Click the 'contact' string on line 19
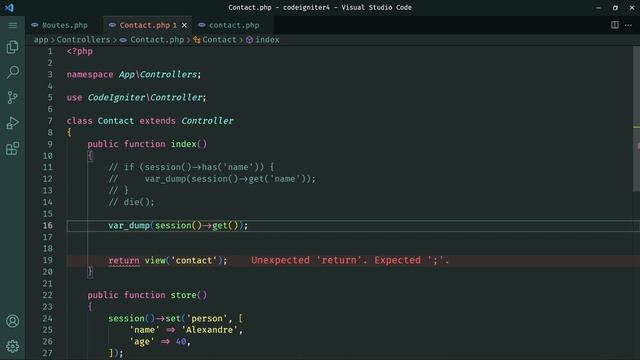This screenshot has height=360, width=640. click(x=194, y=260)
